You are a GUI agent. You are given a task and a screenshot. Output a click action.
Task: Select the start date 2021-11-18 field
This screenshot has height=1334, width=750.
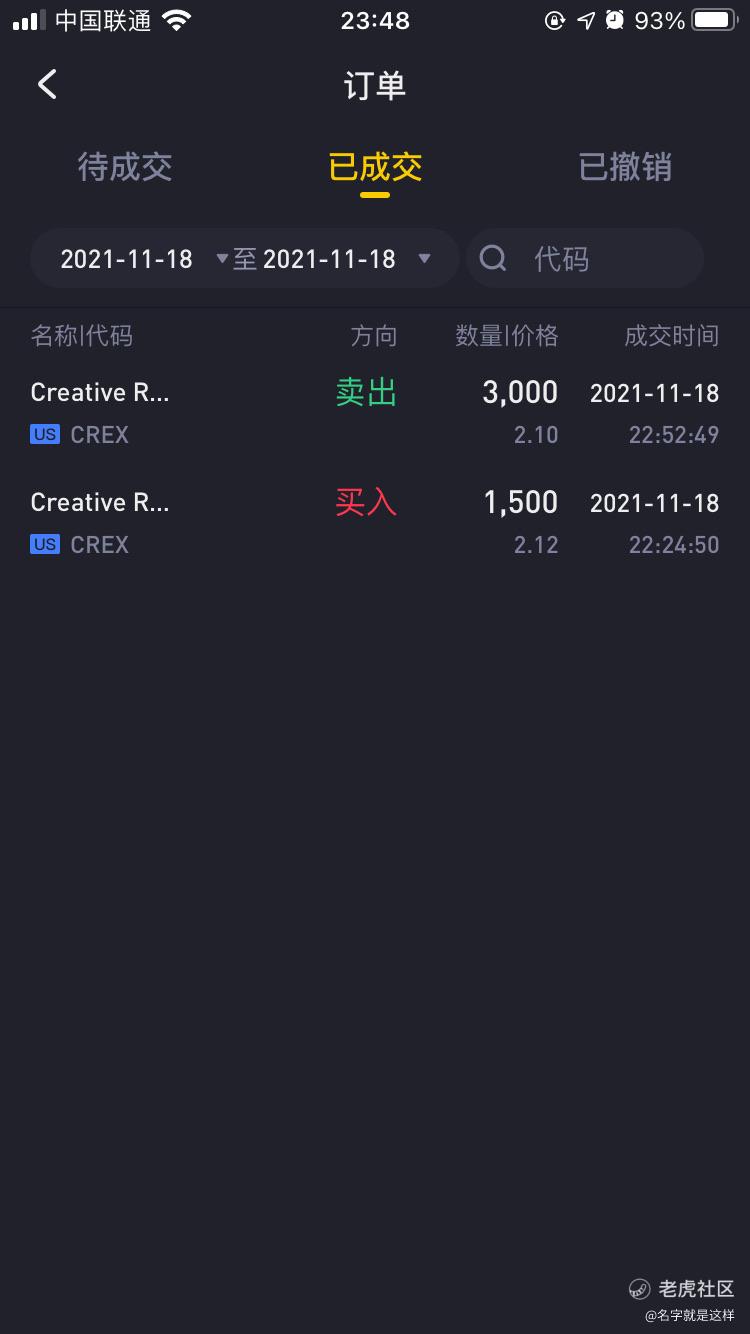[x=126, y=259]
